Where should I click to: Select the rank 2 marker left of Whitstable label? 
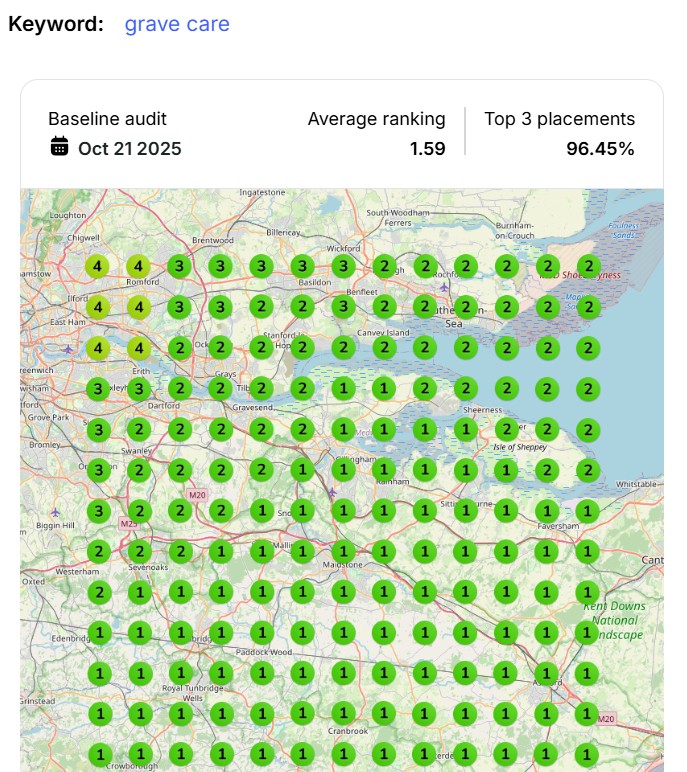[x=588, y=470]
